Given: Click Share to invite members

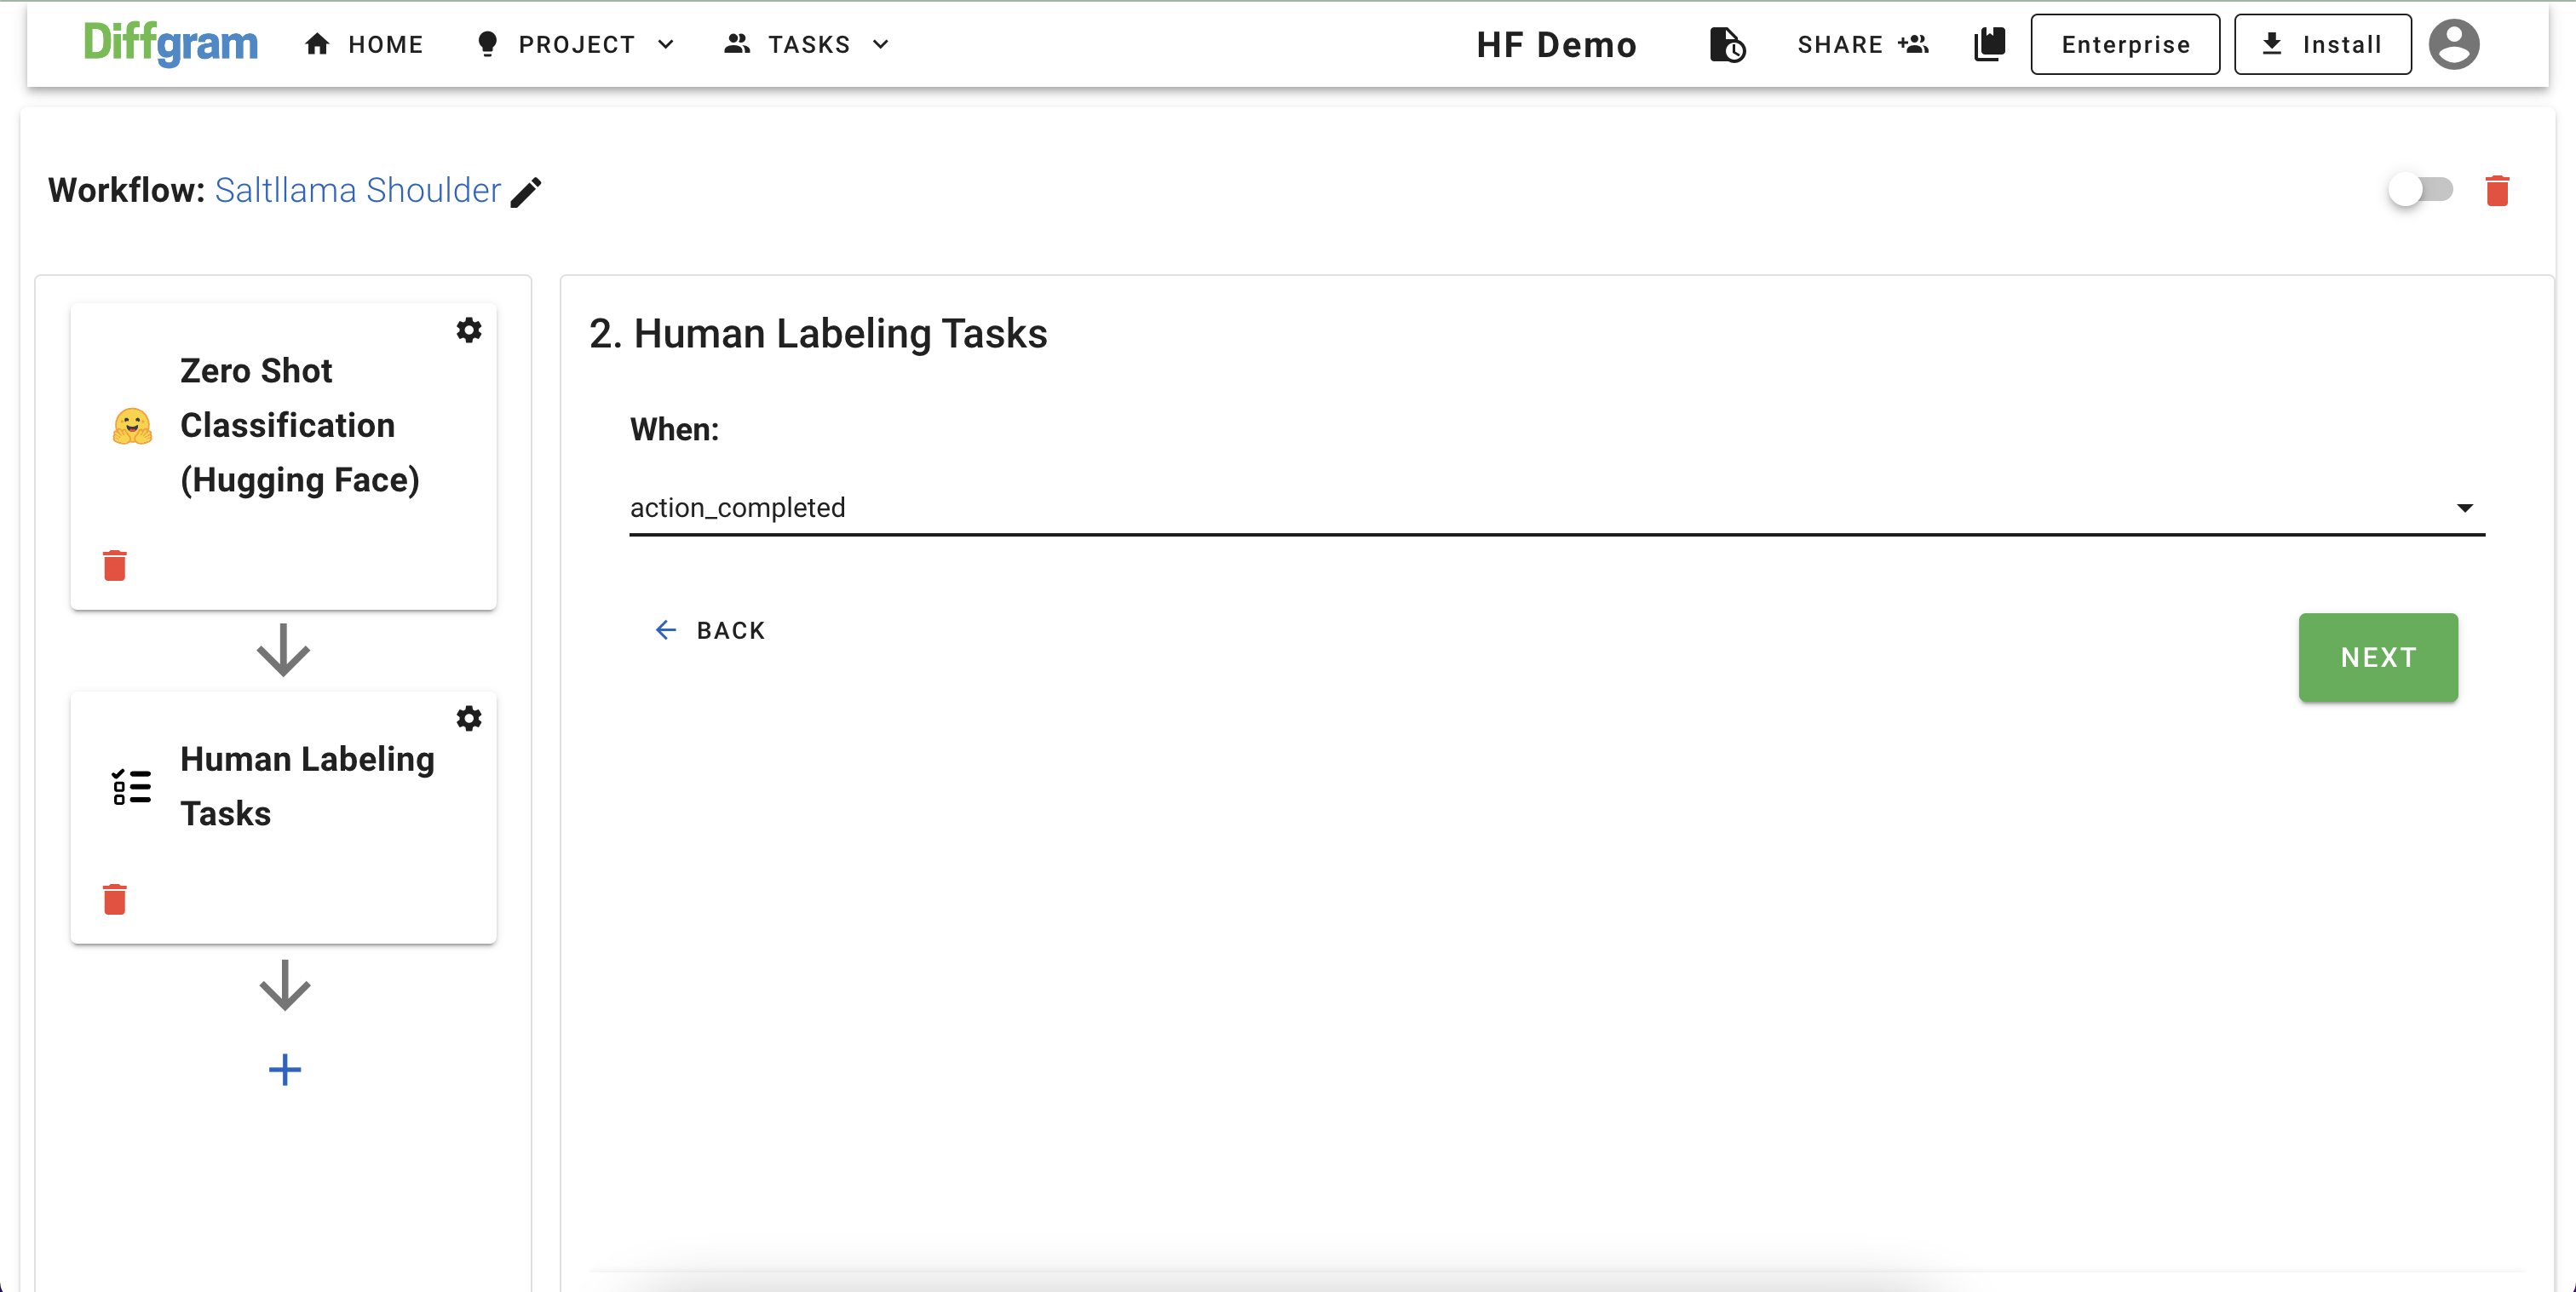Looking at the screenshot, I should coord(1862,44).
